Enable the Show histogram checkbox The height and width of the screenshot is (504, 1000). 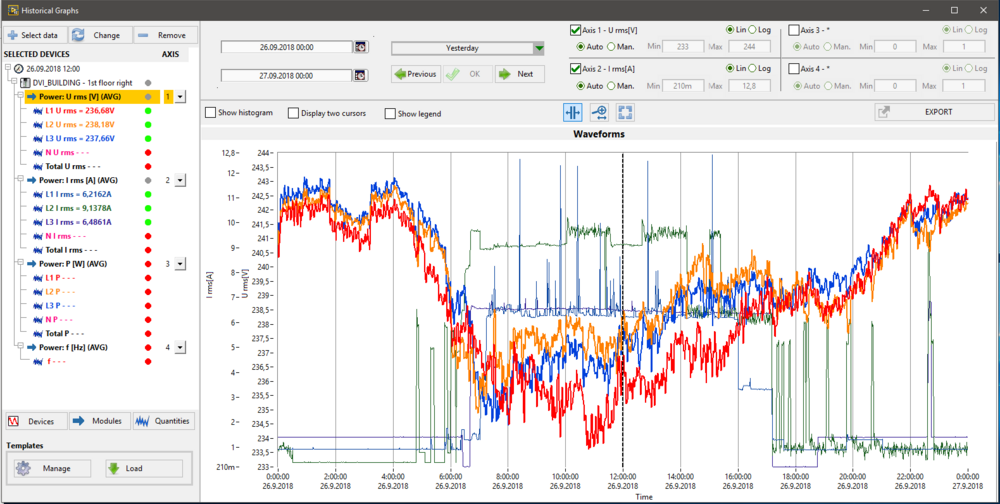[x=210, y=113]
